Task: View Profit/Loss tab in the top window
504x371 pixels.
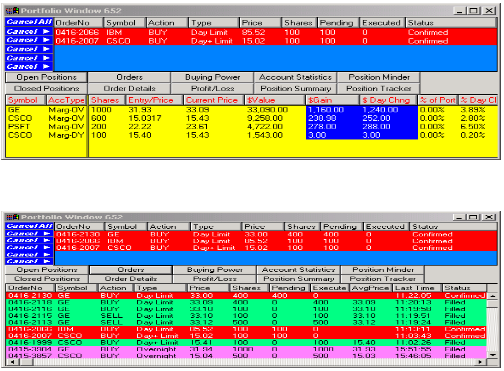Action: pyautogui.click(x=212, y=89)
